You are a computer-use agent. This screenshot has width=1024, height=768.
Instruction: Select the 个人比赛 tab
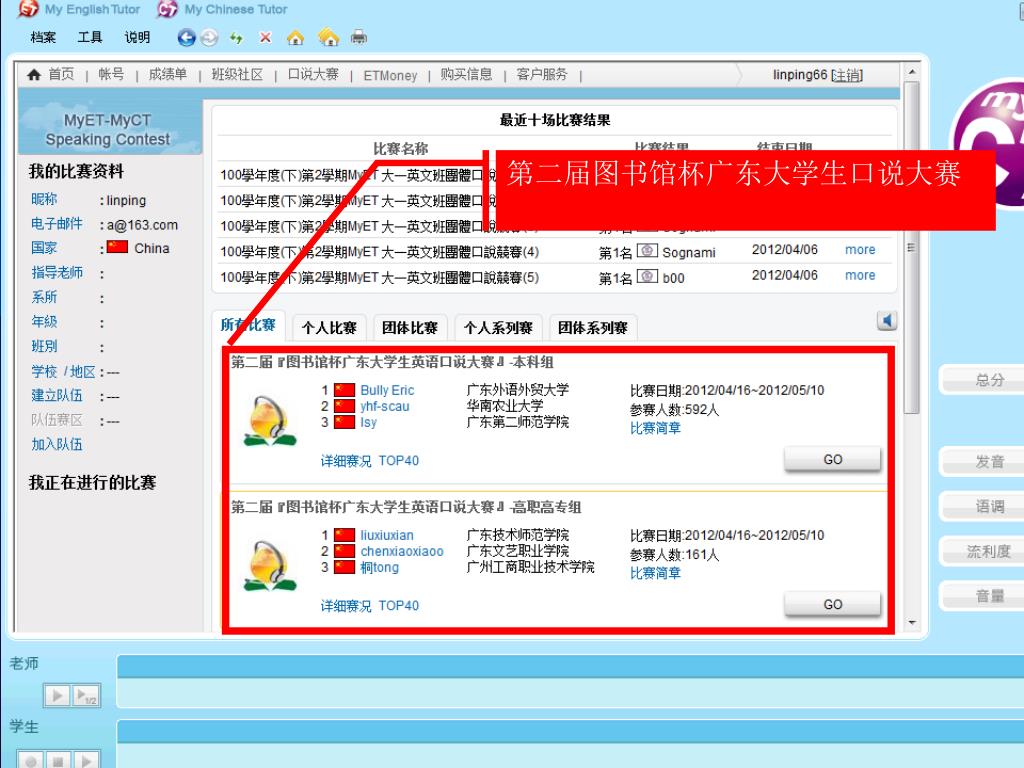(x=329, y=328)
